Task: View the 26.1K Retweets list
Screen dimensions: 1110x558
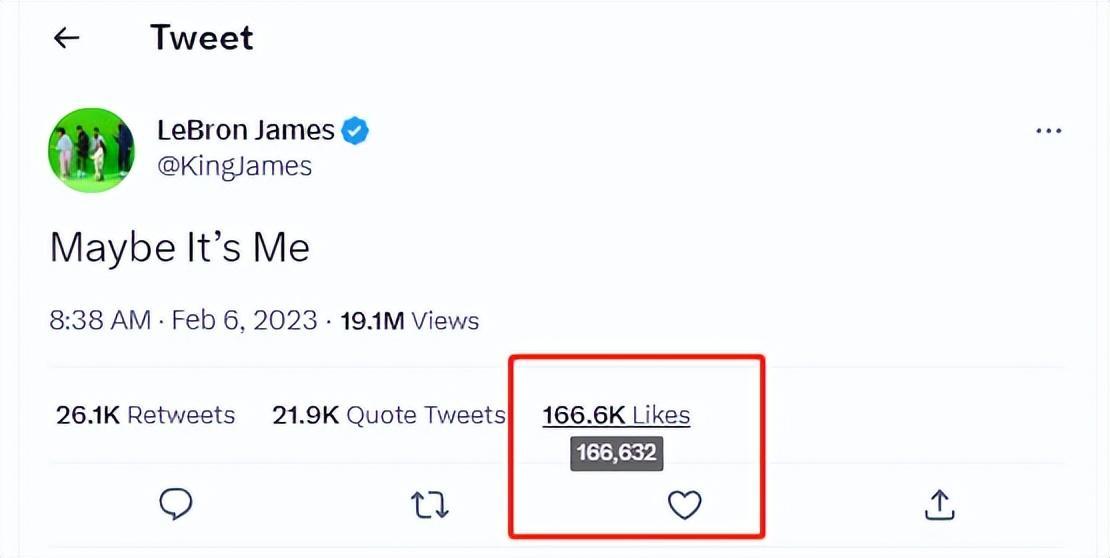Action: tap(146, 415)
